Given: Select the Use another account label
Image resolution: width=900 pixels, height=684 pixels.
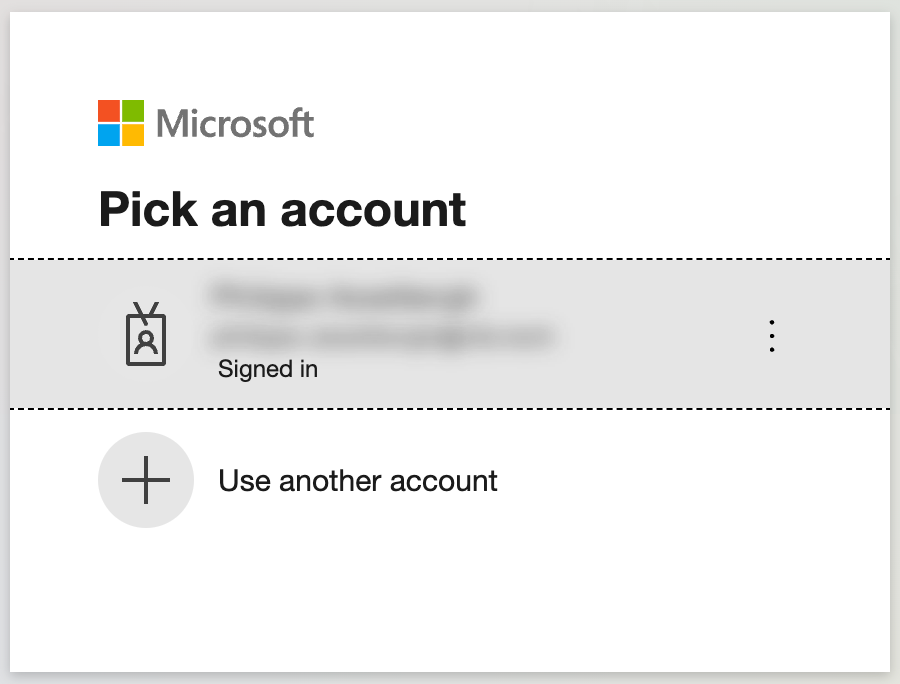Looking at the screenshot, I should pyautogui.click(x=358, y=481).
